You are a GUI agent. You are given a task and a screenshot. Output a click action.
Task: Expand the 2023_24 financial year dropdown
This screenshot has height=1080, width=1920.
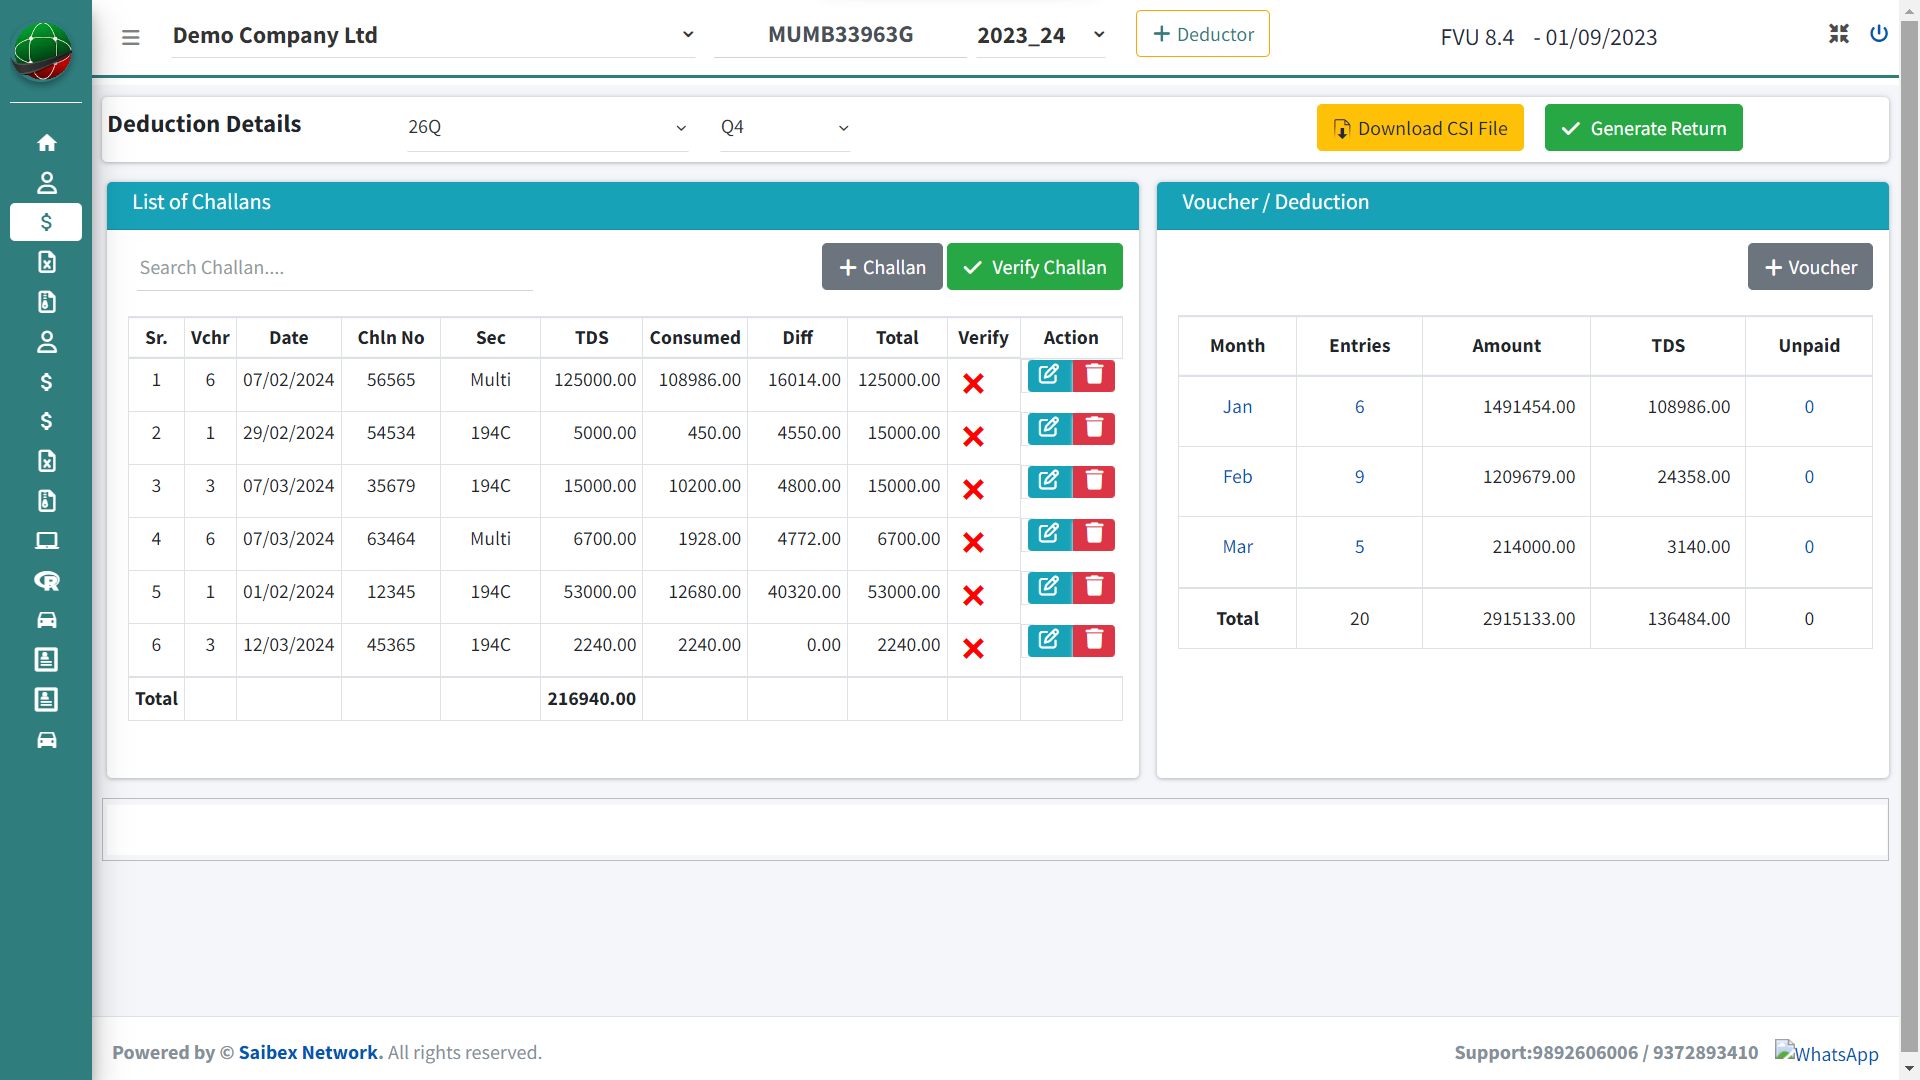[x=1040, y=35]
